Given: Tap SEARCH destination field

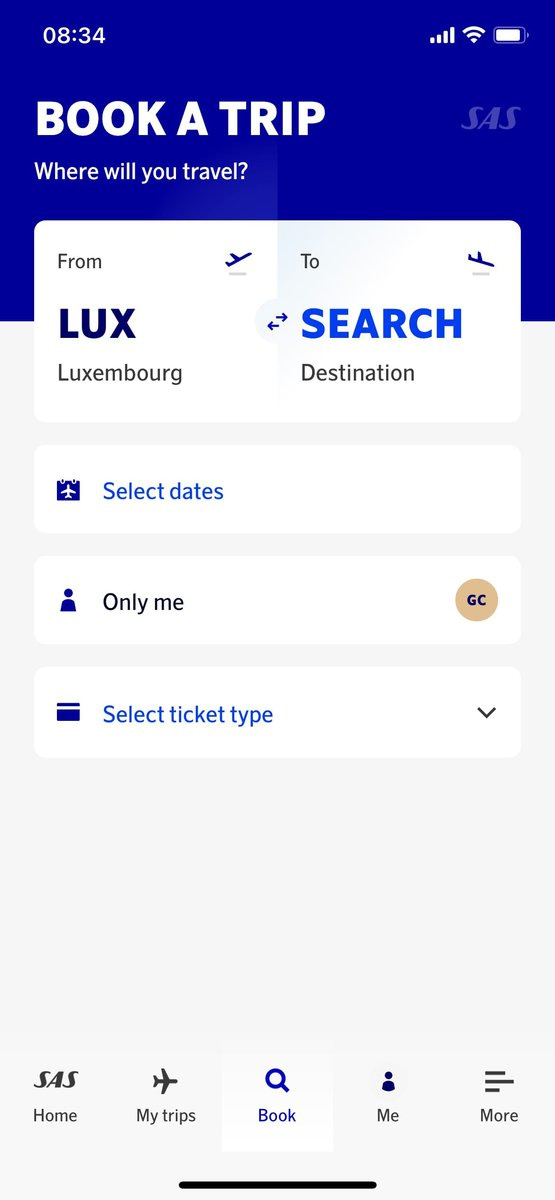Looking at the screenshot, I should pos(399,321).
